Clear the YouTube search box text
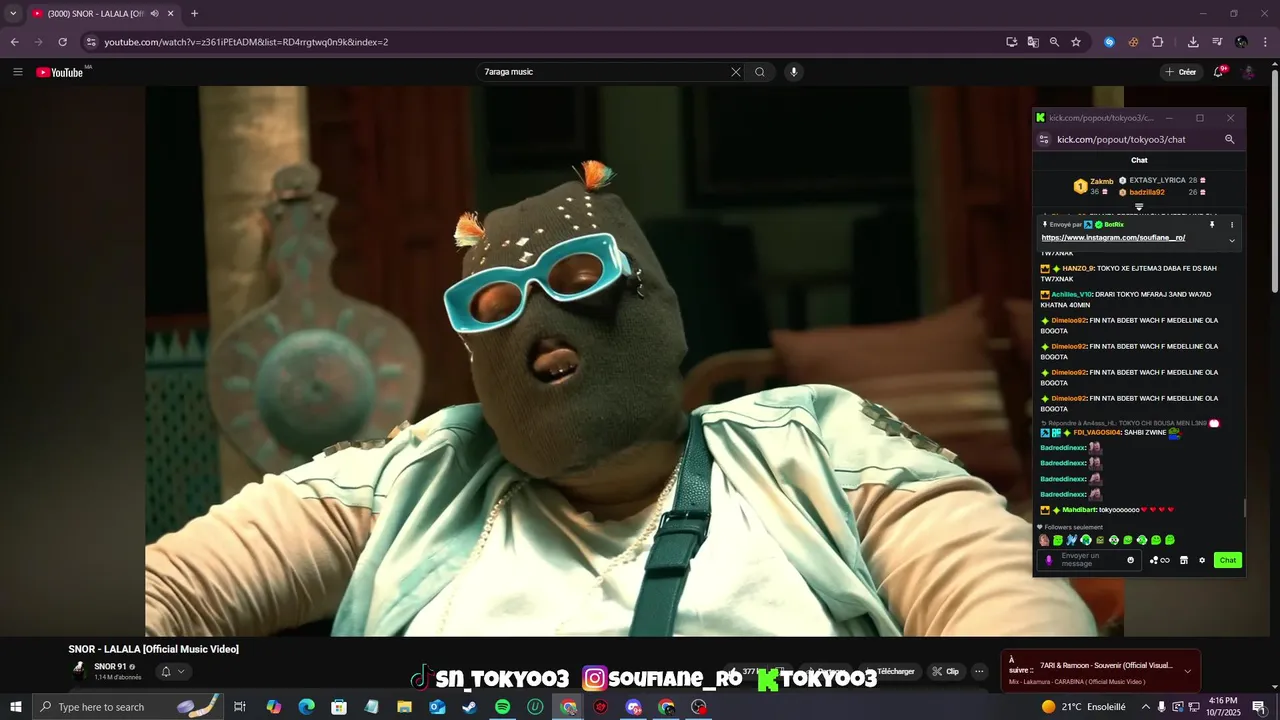1280x720 pixels. (x=736, y=72)
